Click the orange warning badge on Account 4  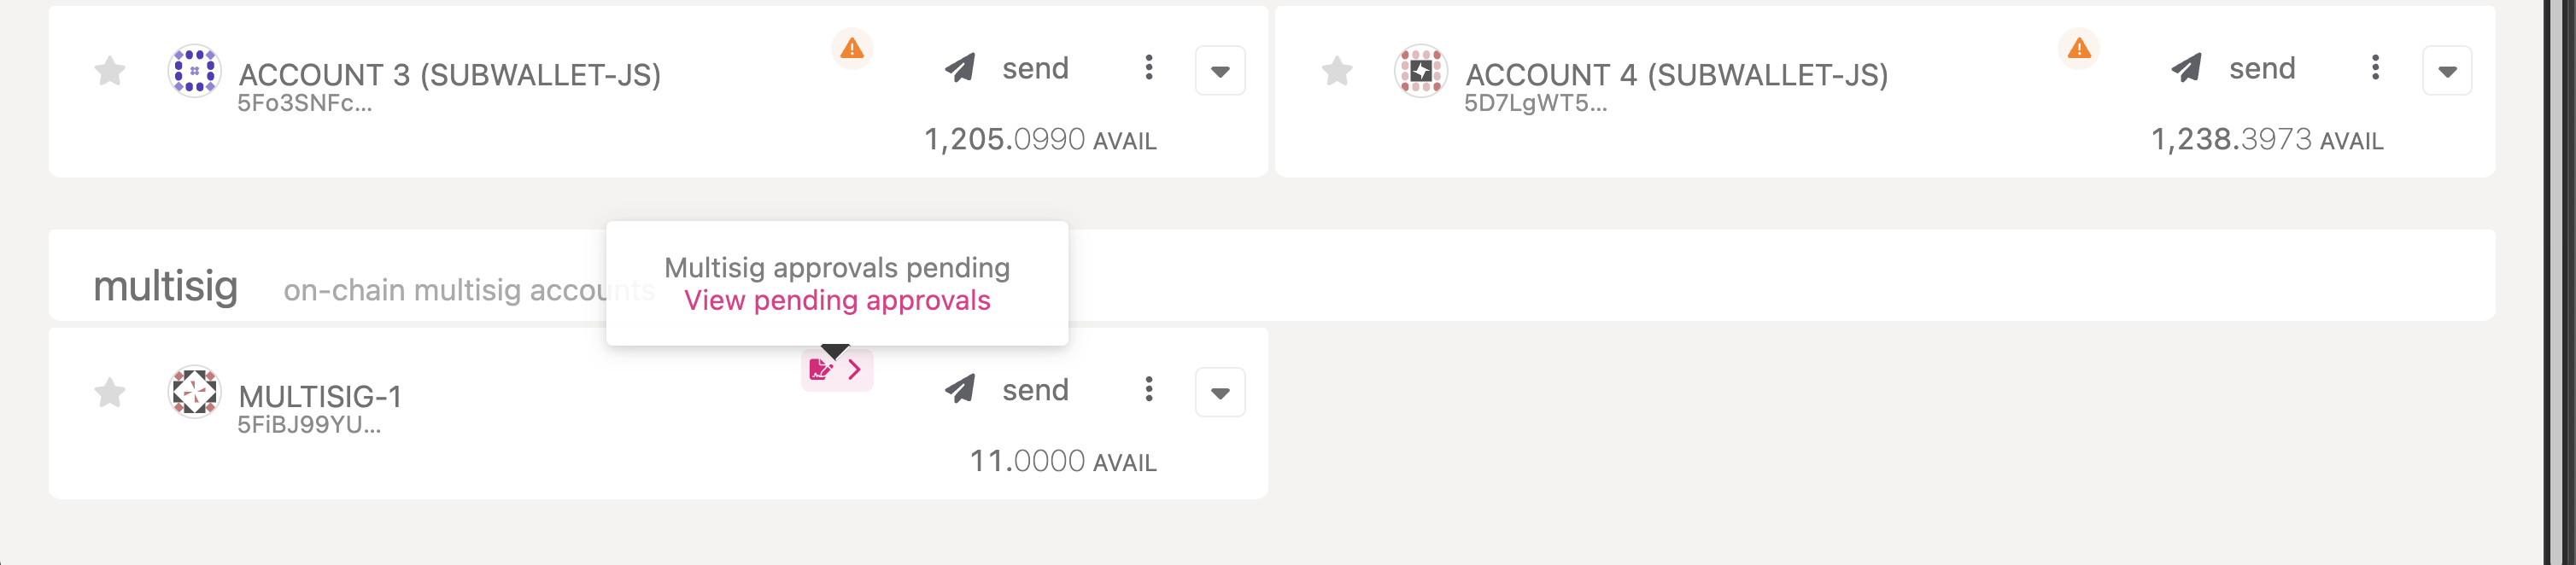[2079, 48]
